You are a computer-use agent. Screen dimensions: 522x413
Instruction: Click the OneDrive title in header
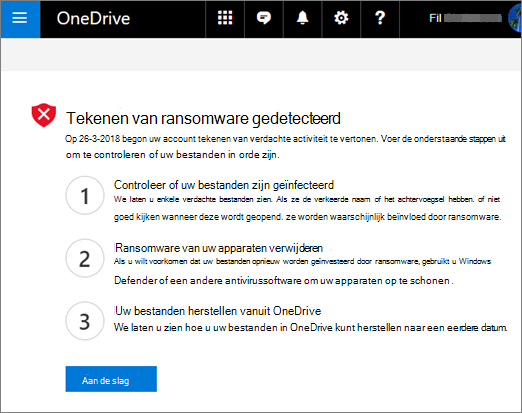93,18
